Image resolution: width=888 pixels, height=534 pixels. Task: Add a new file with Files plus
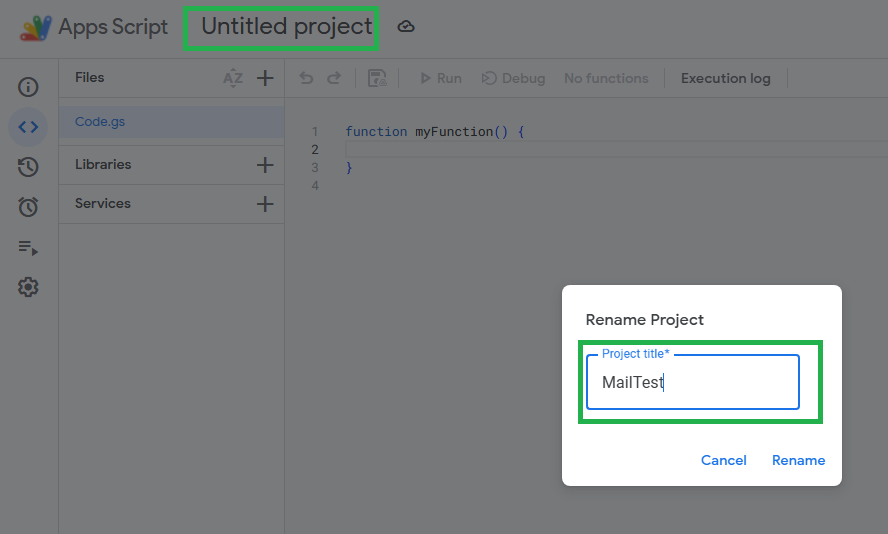point(265,78)
